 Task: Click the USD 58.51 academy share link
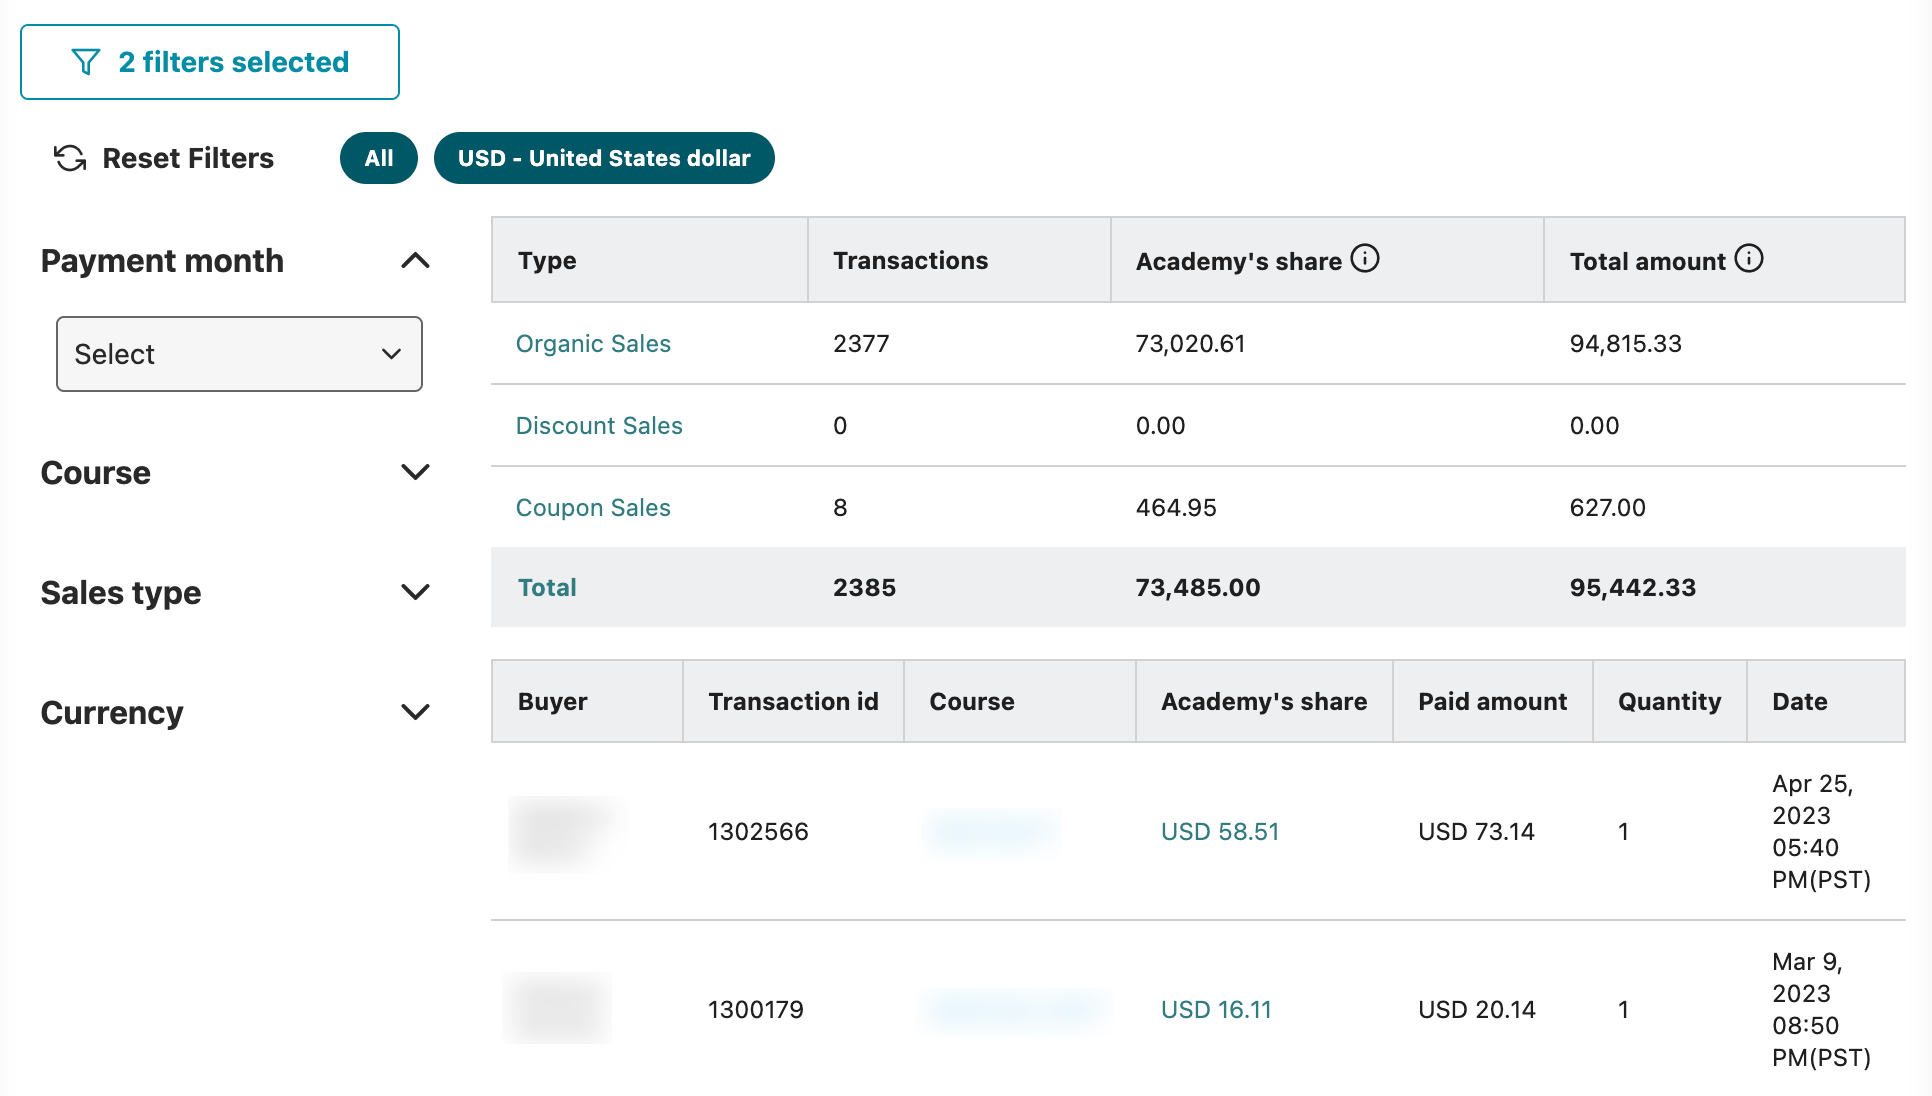pos(1220,832)
